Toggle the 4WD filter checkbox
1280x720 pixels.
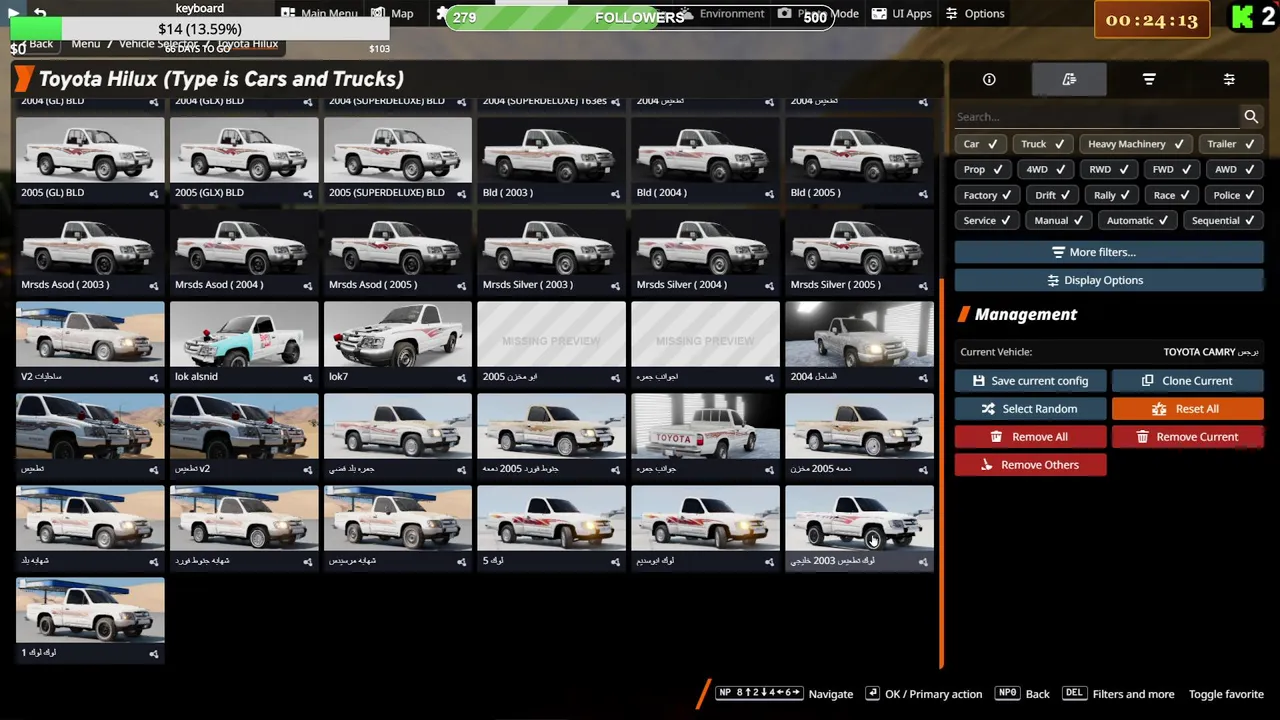[1046, 170]
